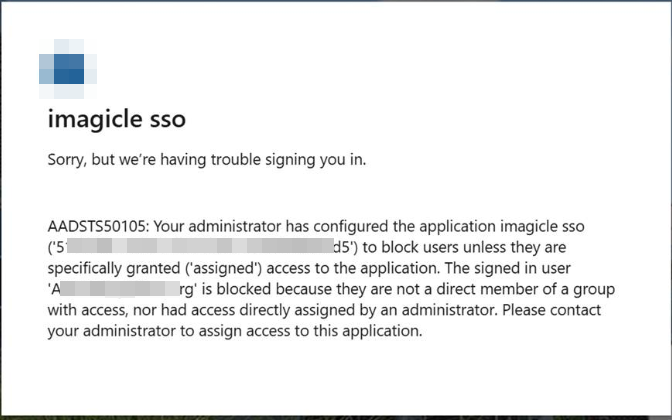Click the blurred signed-in user name
This screenshot has height=420, width=672.
pyautogui.click(x=122, y=289)
